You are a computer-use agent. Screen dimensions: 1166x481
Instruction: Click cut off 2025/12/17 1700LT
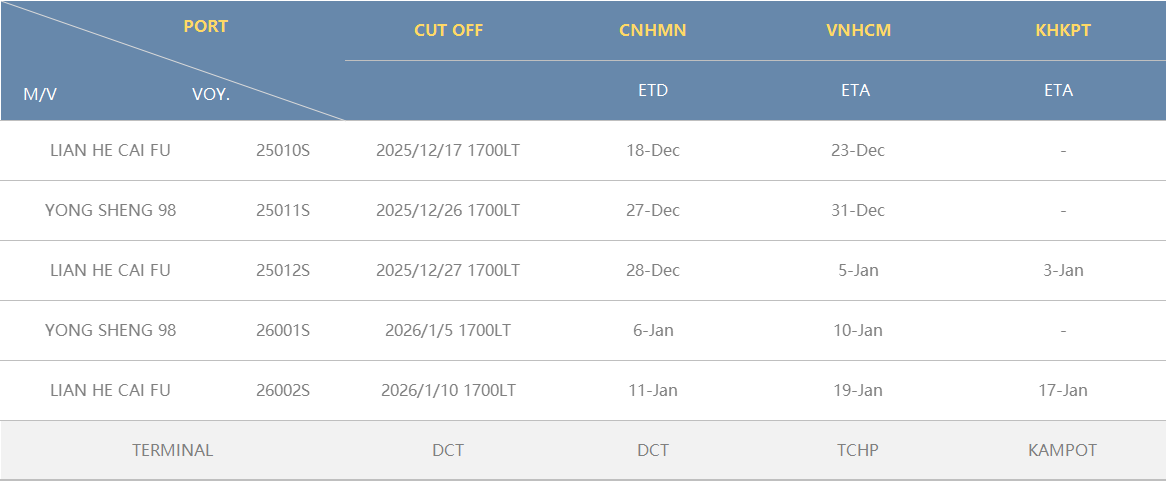tap(448, 151)
